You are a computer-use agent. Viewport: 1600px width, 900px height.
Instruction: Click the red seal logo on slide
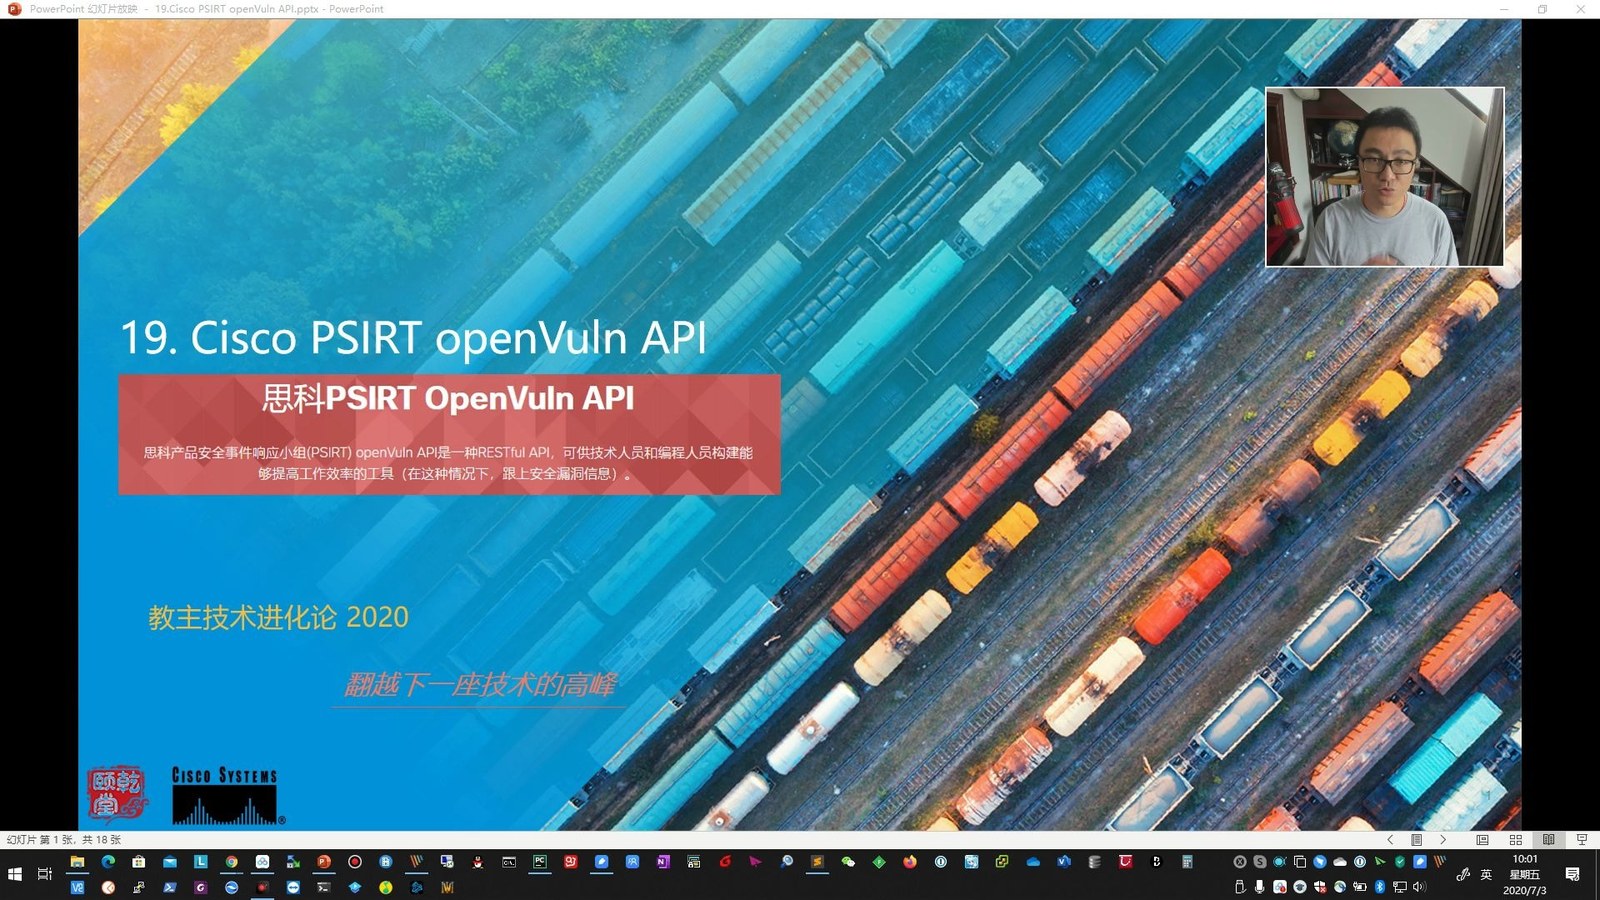pyautogui.click(x=117, y=794)
